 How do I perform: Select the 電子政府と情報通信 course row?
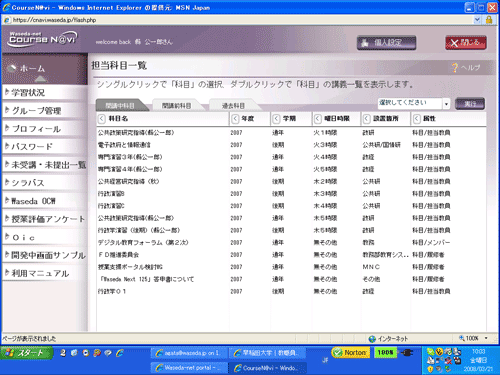(x=291, y=145)
